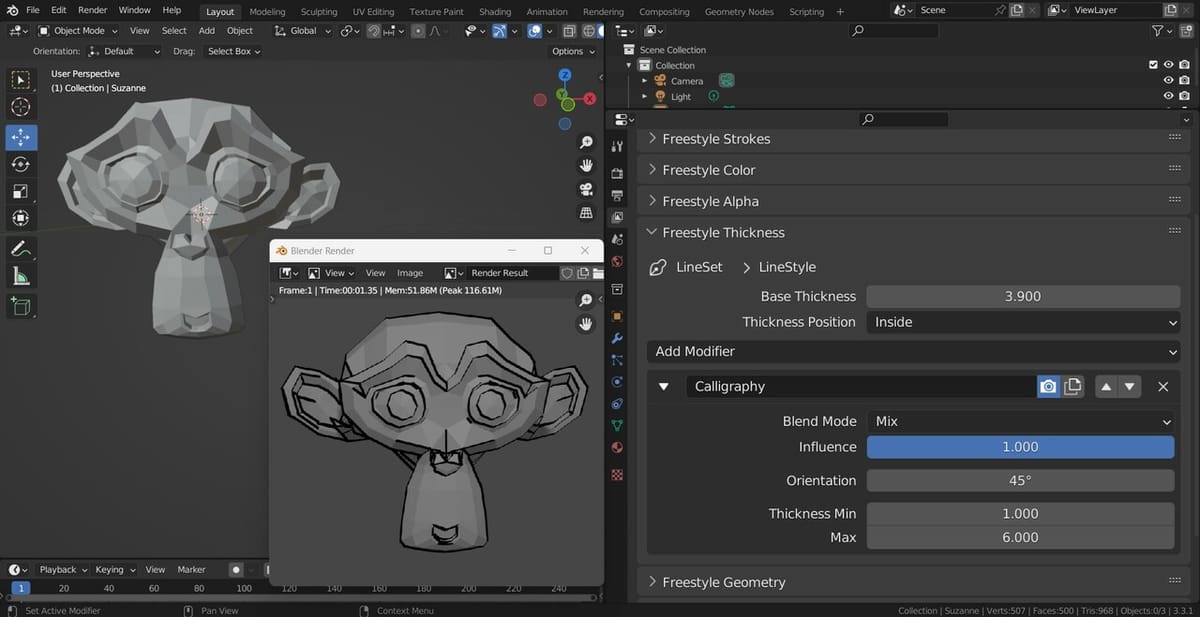Switch perspective/orthographic grid icon in viewport
1200x617 pixels.
click(586, 213)
